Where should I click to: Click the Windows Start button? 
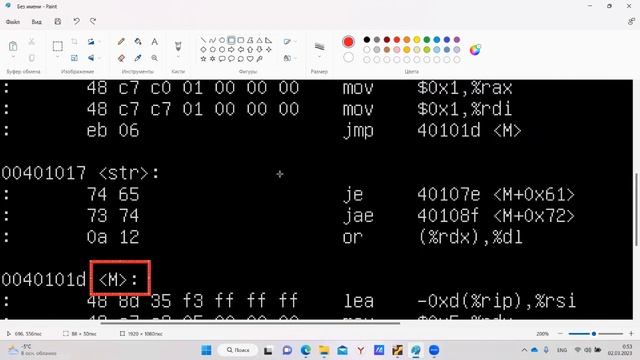coord(207,350)
